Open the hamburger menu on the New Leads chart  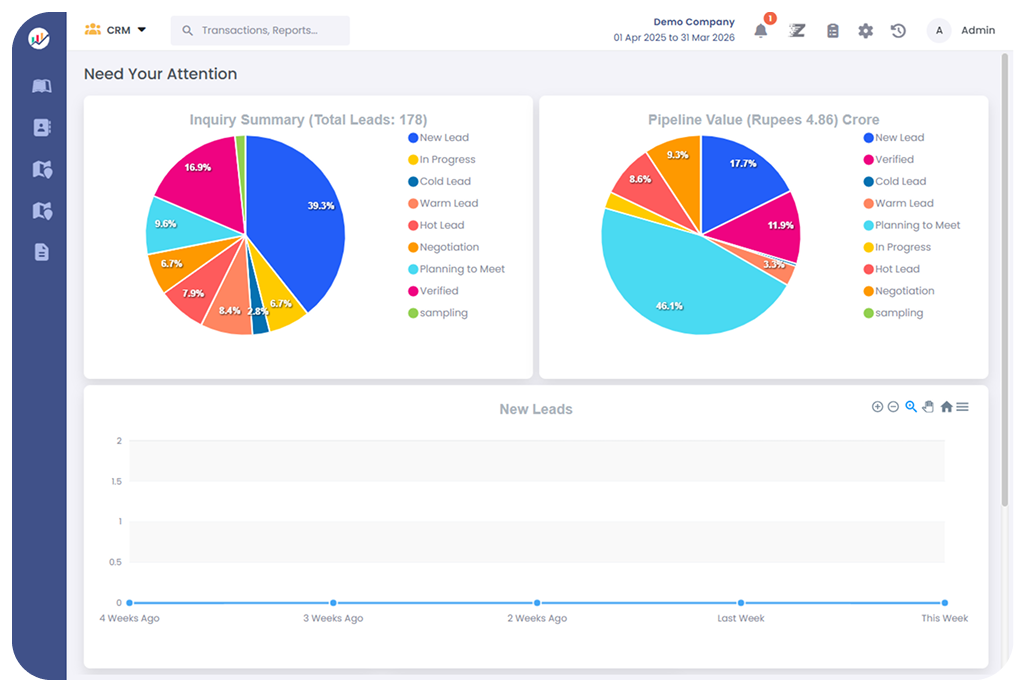point(961,407)
